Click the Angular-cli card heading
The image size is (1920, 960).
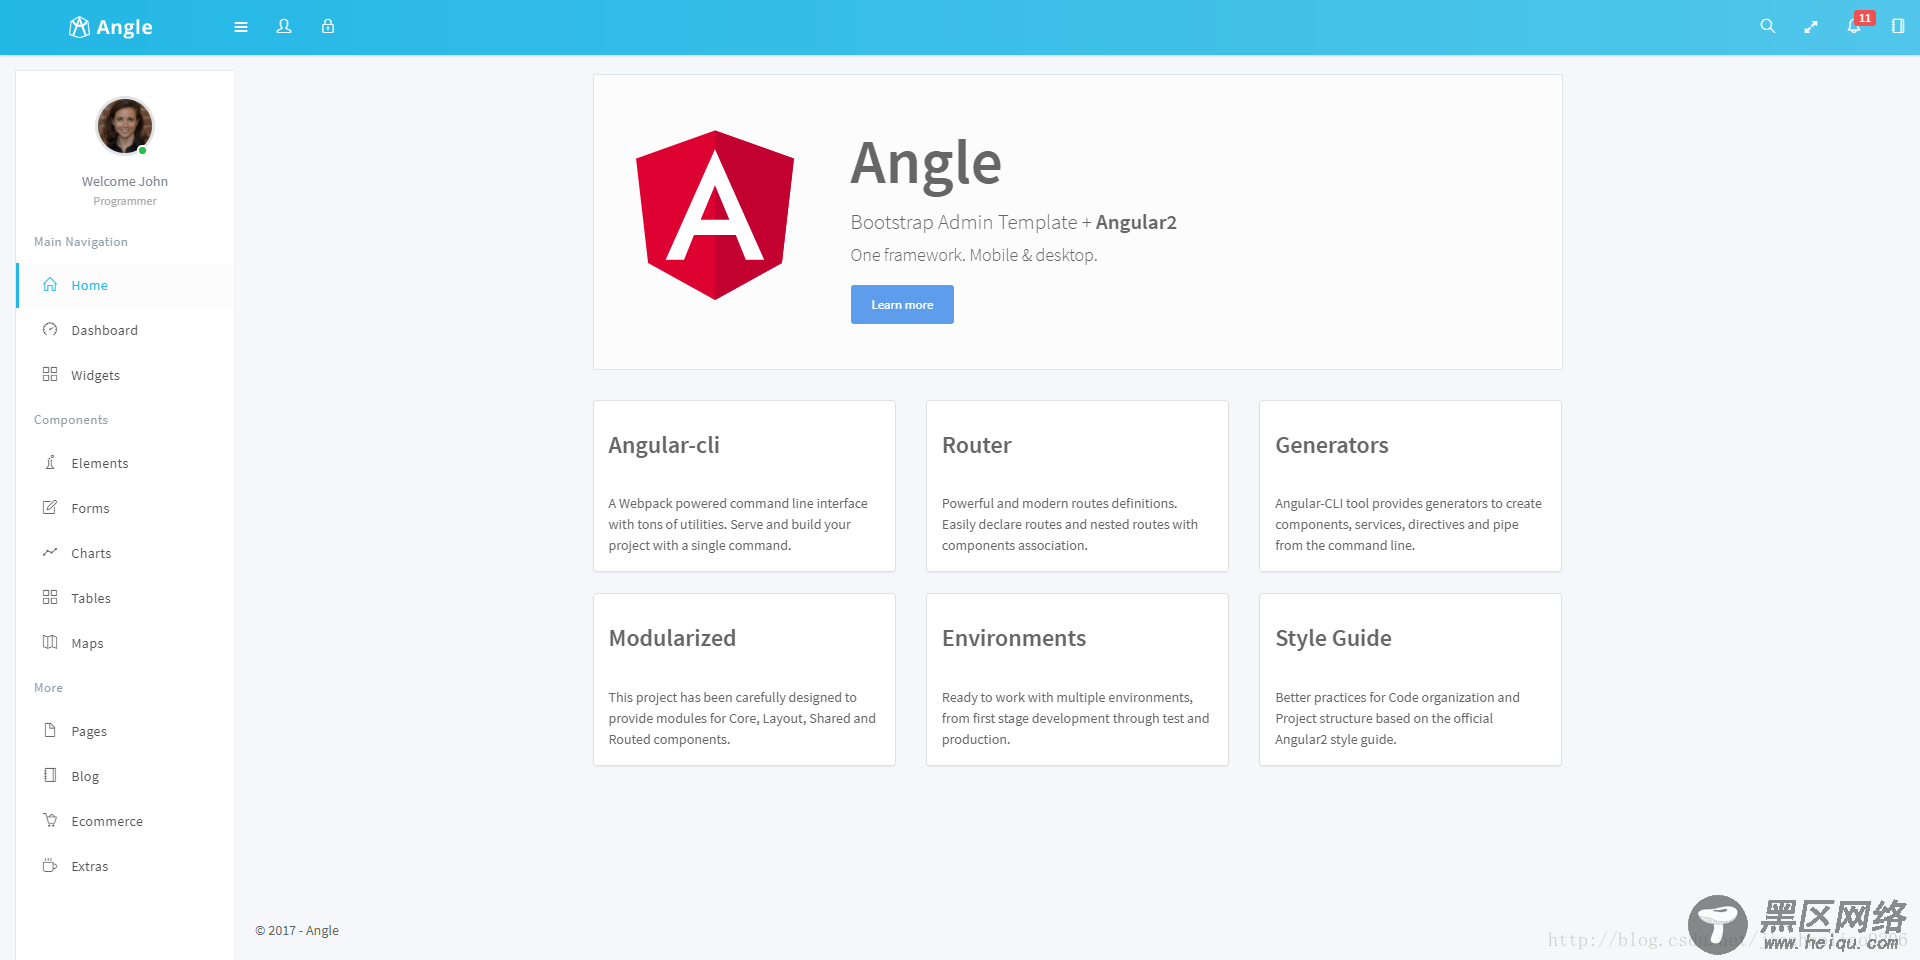(664, 445)
